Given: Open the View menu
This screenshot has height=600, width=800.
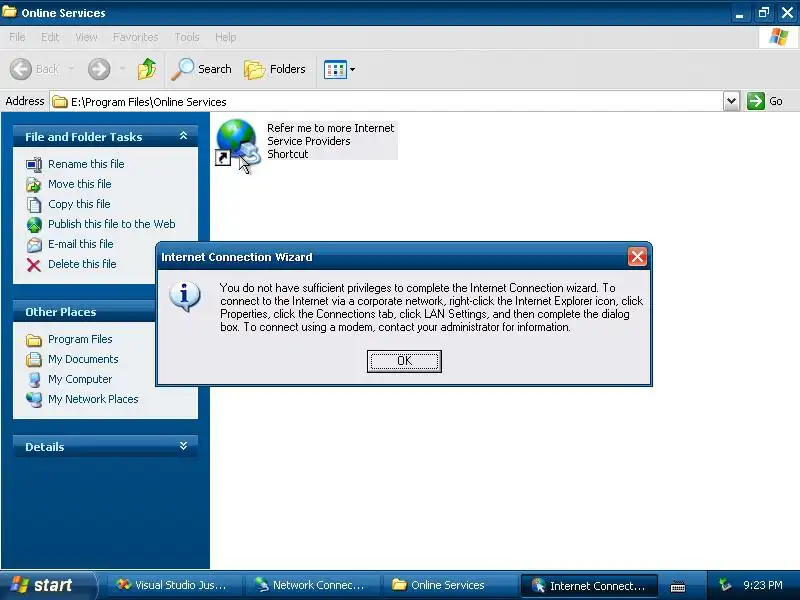Looking at the screenshot, I should pos(86,37).
